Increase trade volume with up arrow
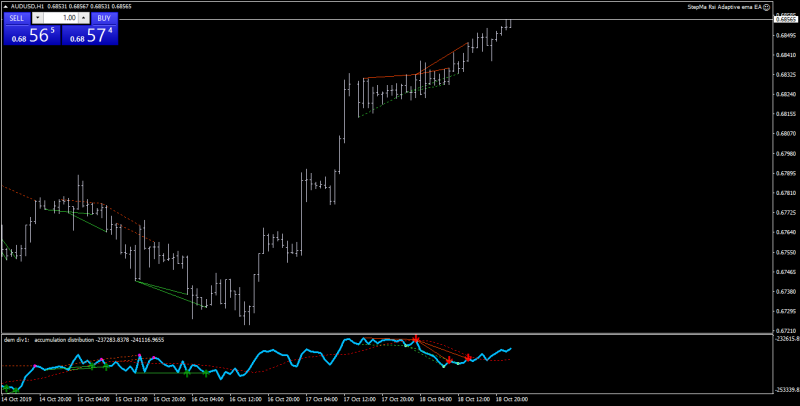The height and width of the screenshot is (406, 800). click(84, 18)
